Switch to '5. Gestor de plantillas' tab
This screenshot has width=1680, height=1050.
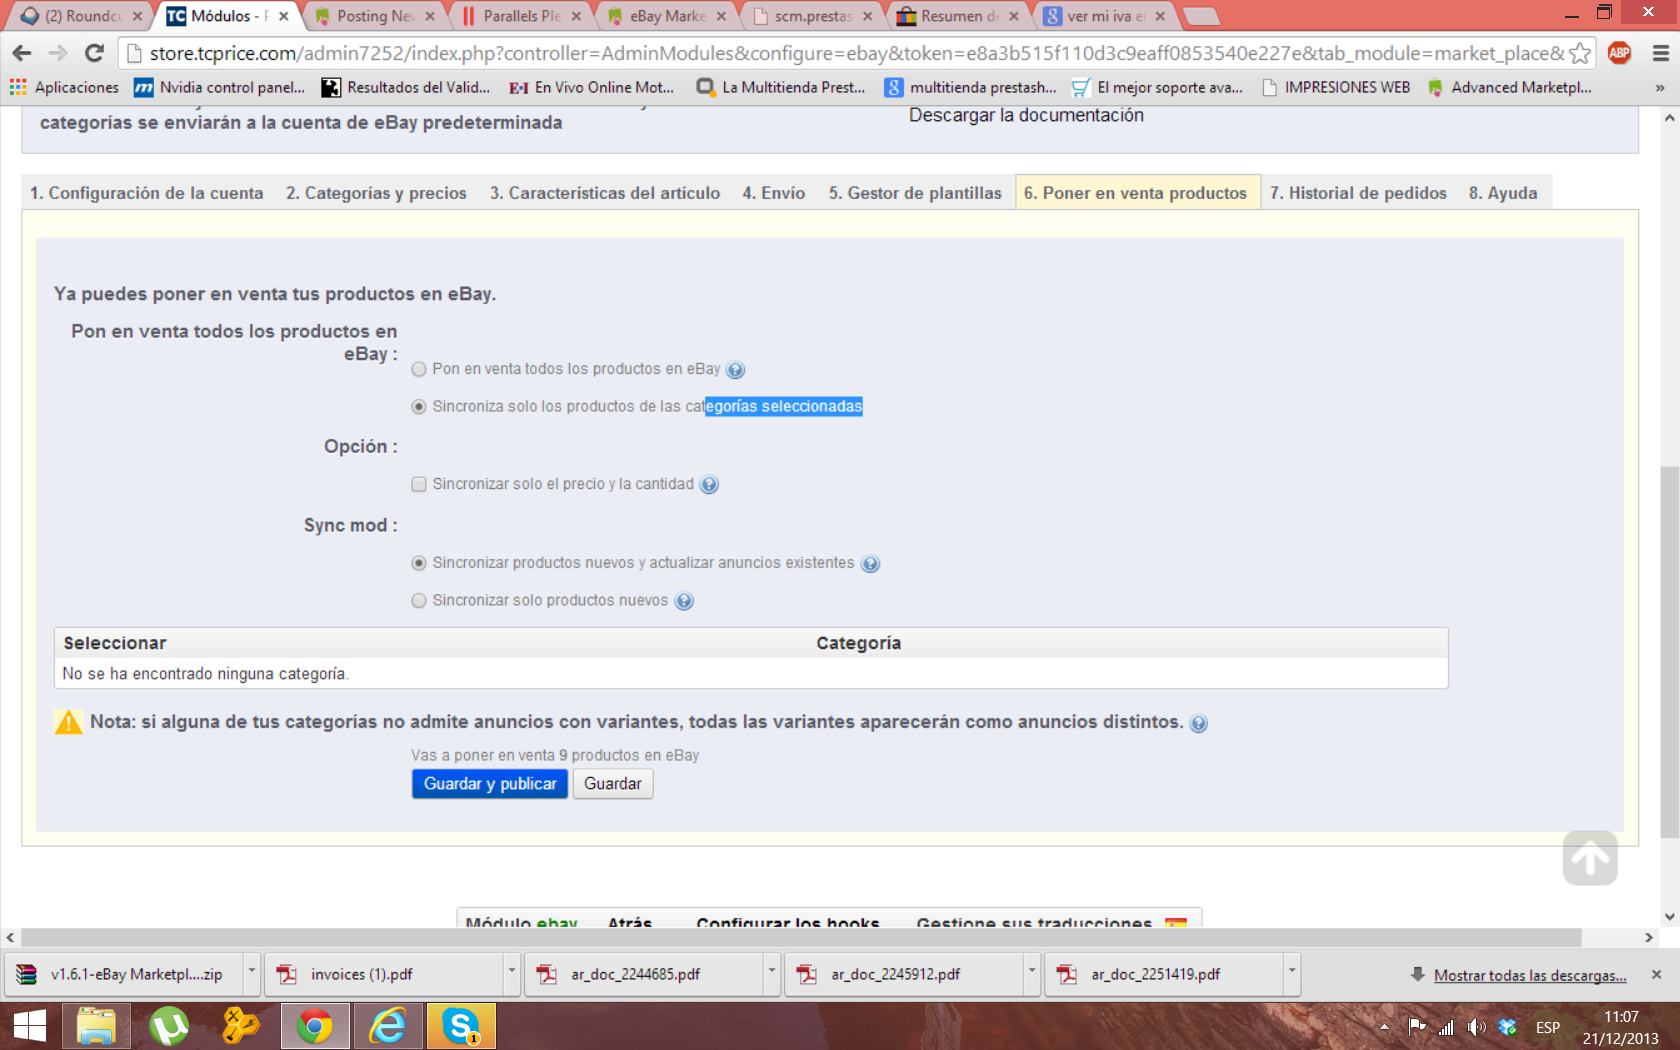coord(915,193)
